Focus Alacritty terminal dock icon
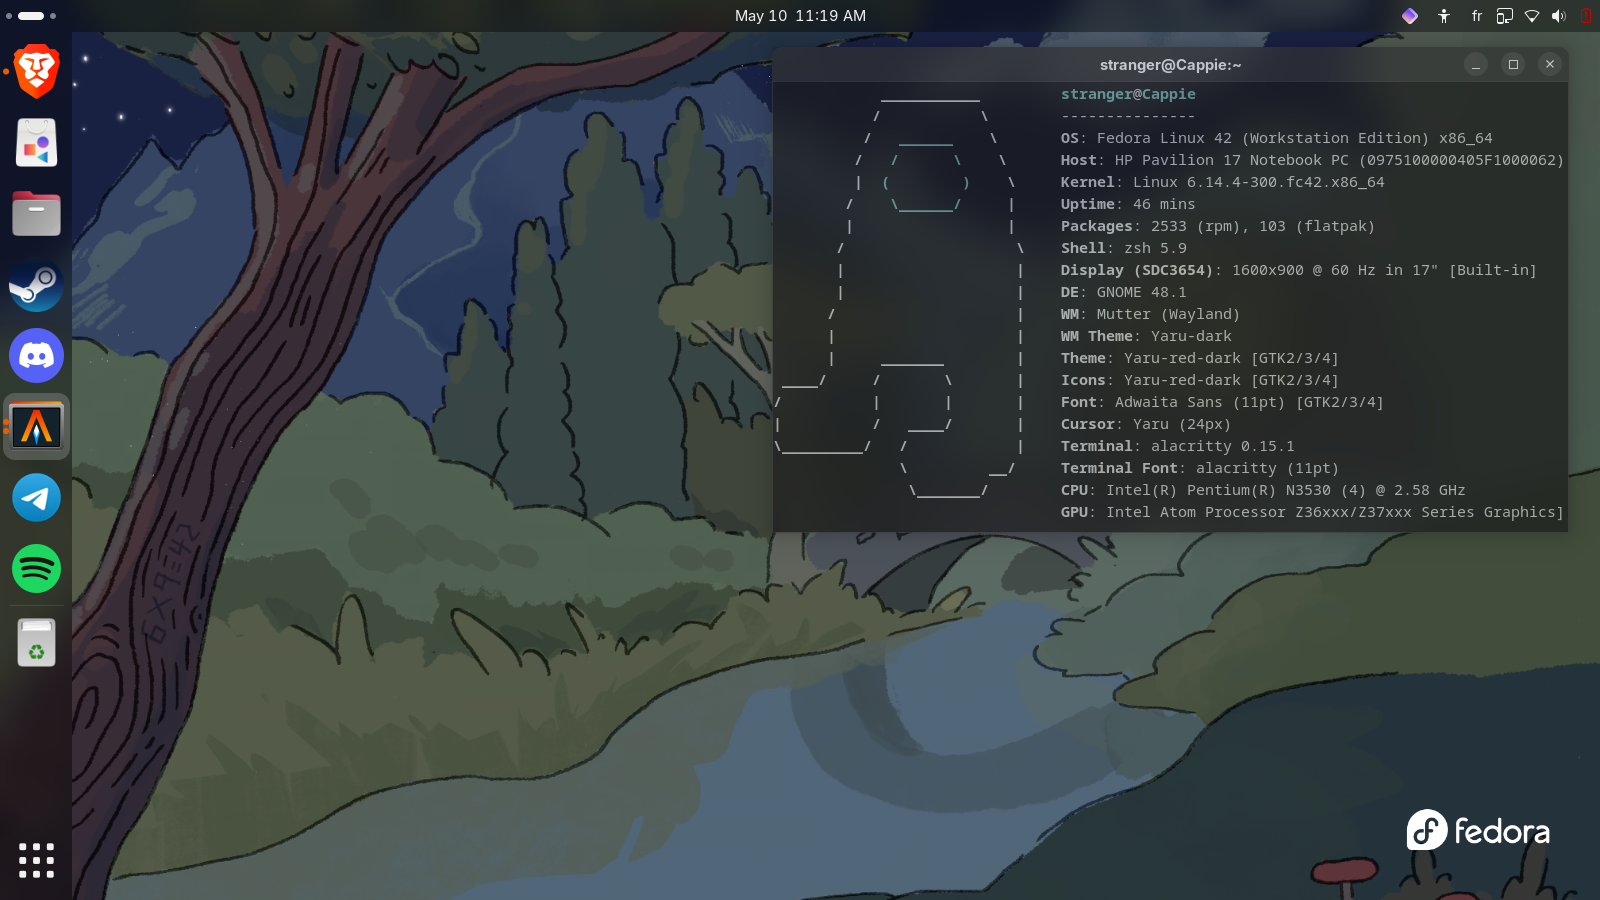This screenshot has width=1600, height=900. [x=36, y=427]
